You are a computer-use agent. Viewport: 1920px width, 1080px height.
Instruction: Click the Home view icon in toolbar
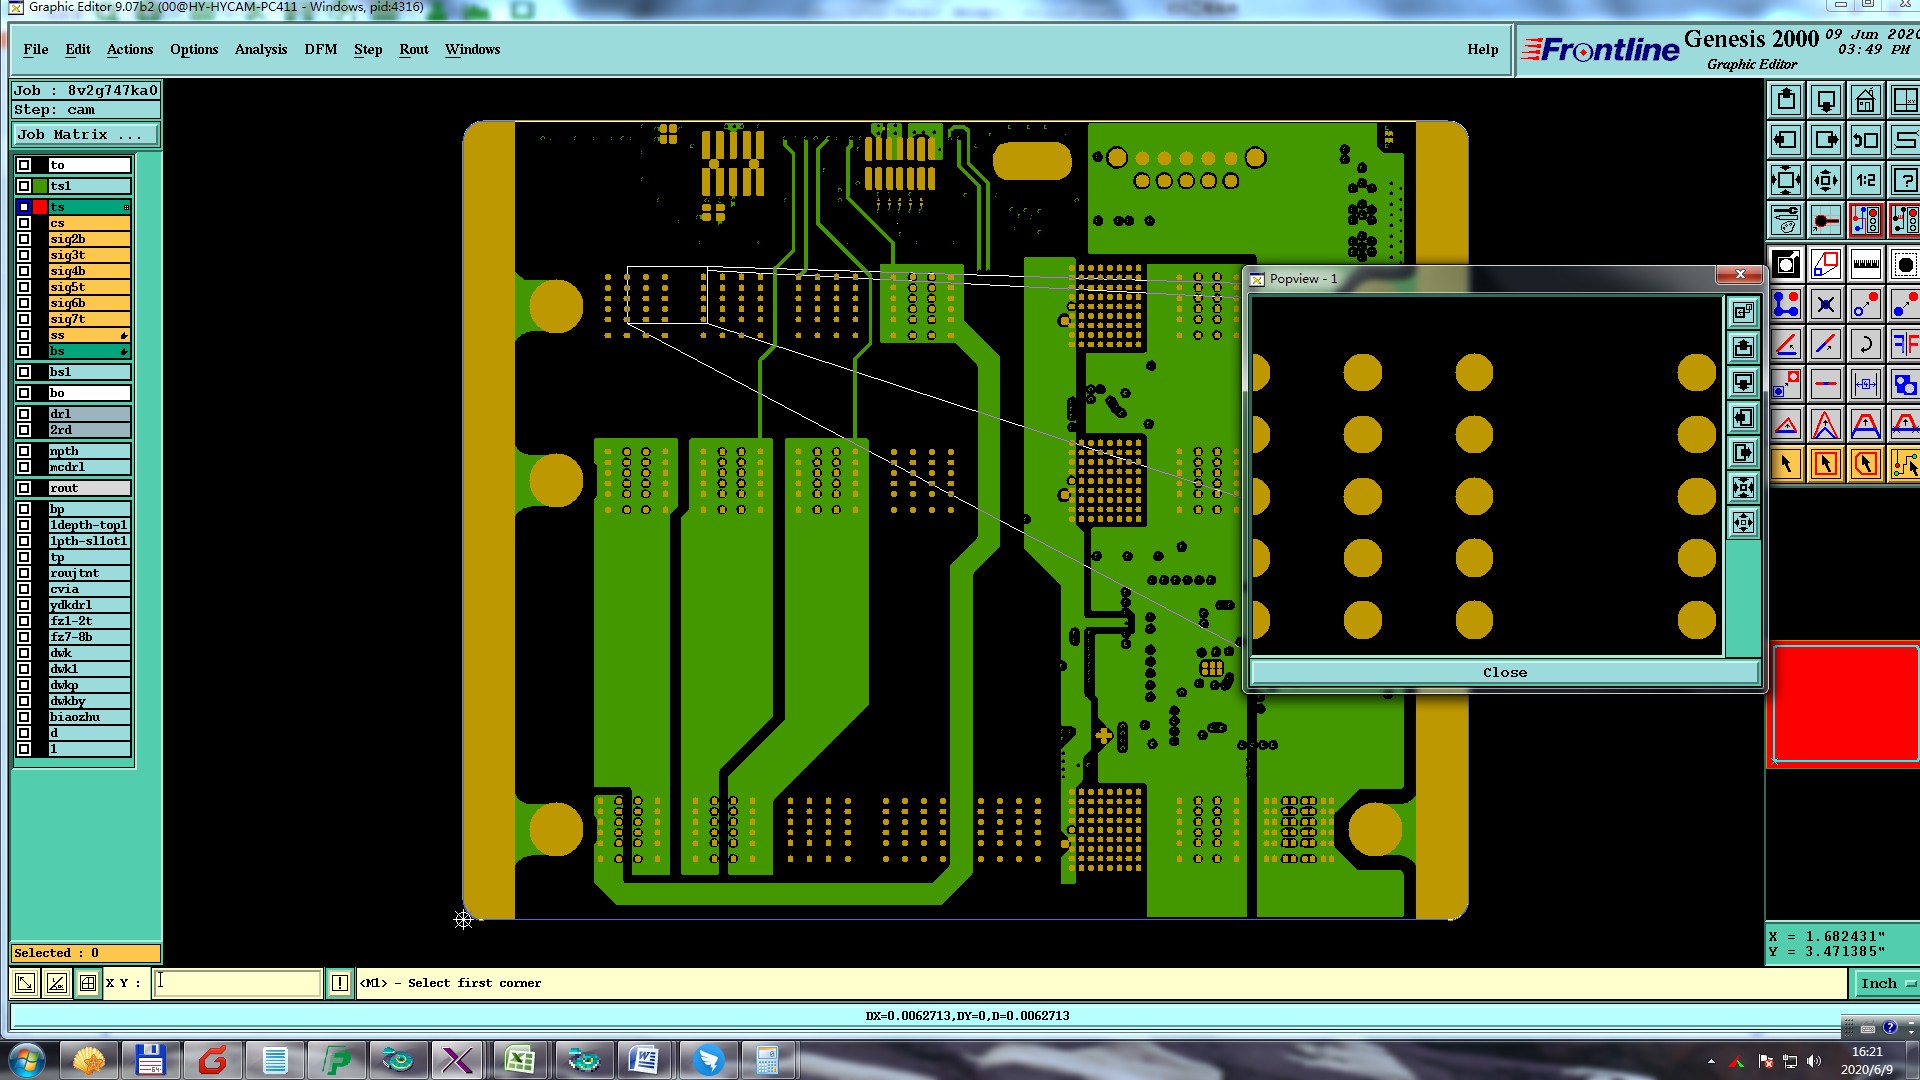tap(1865, 100)
